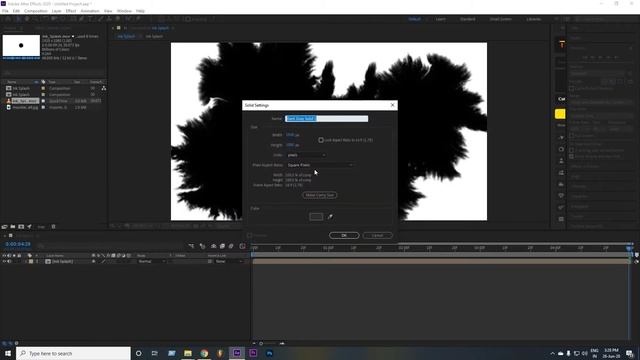Click the solid Name input field

(326, 118)
